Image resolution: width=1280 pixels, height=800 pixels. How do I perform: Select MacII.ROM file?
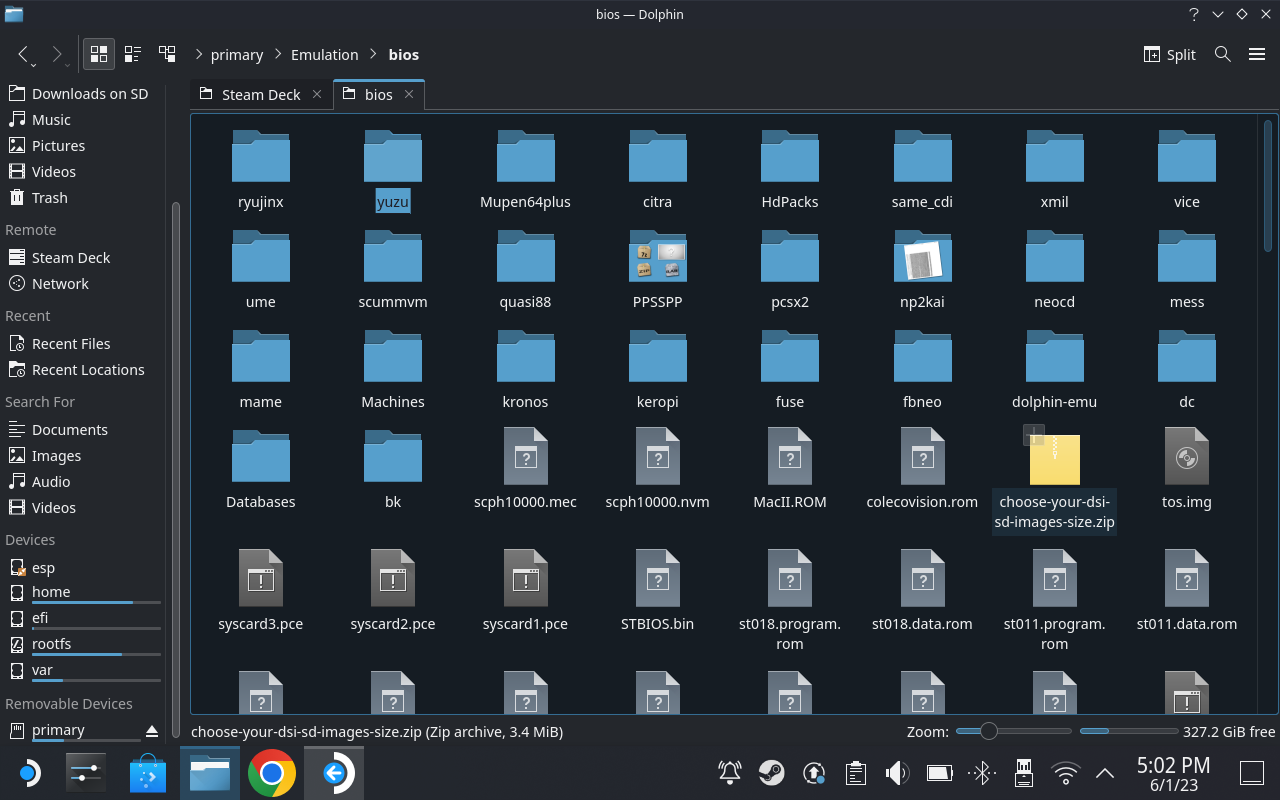pos(789,470)
